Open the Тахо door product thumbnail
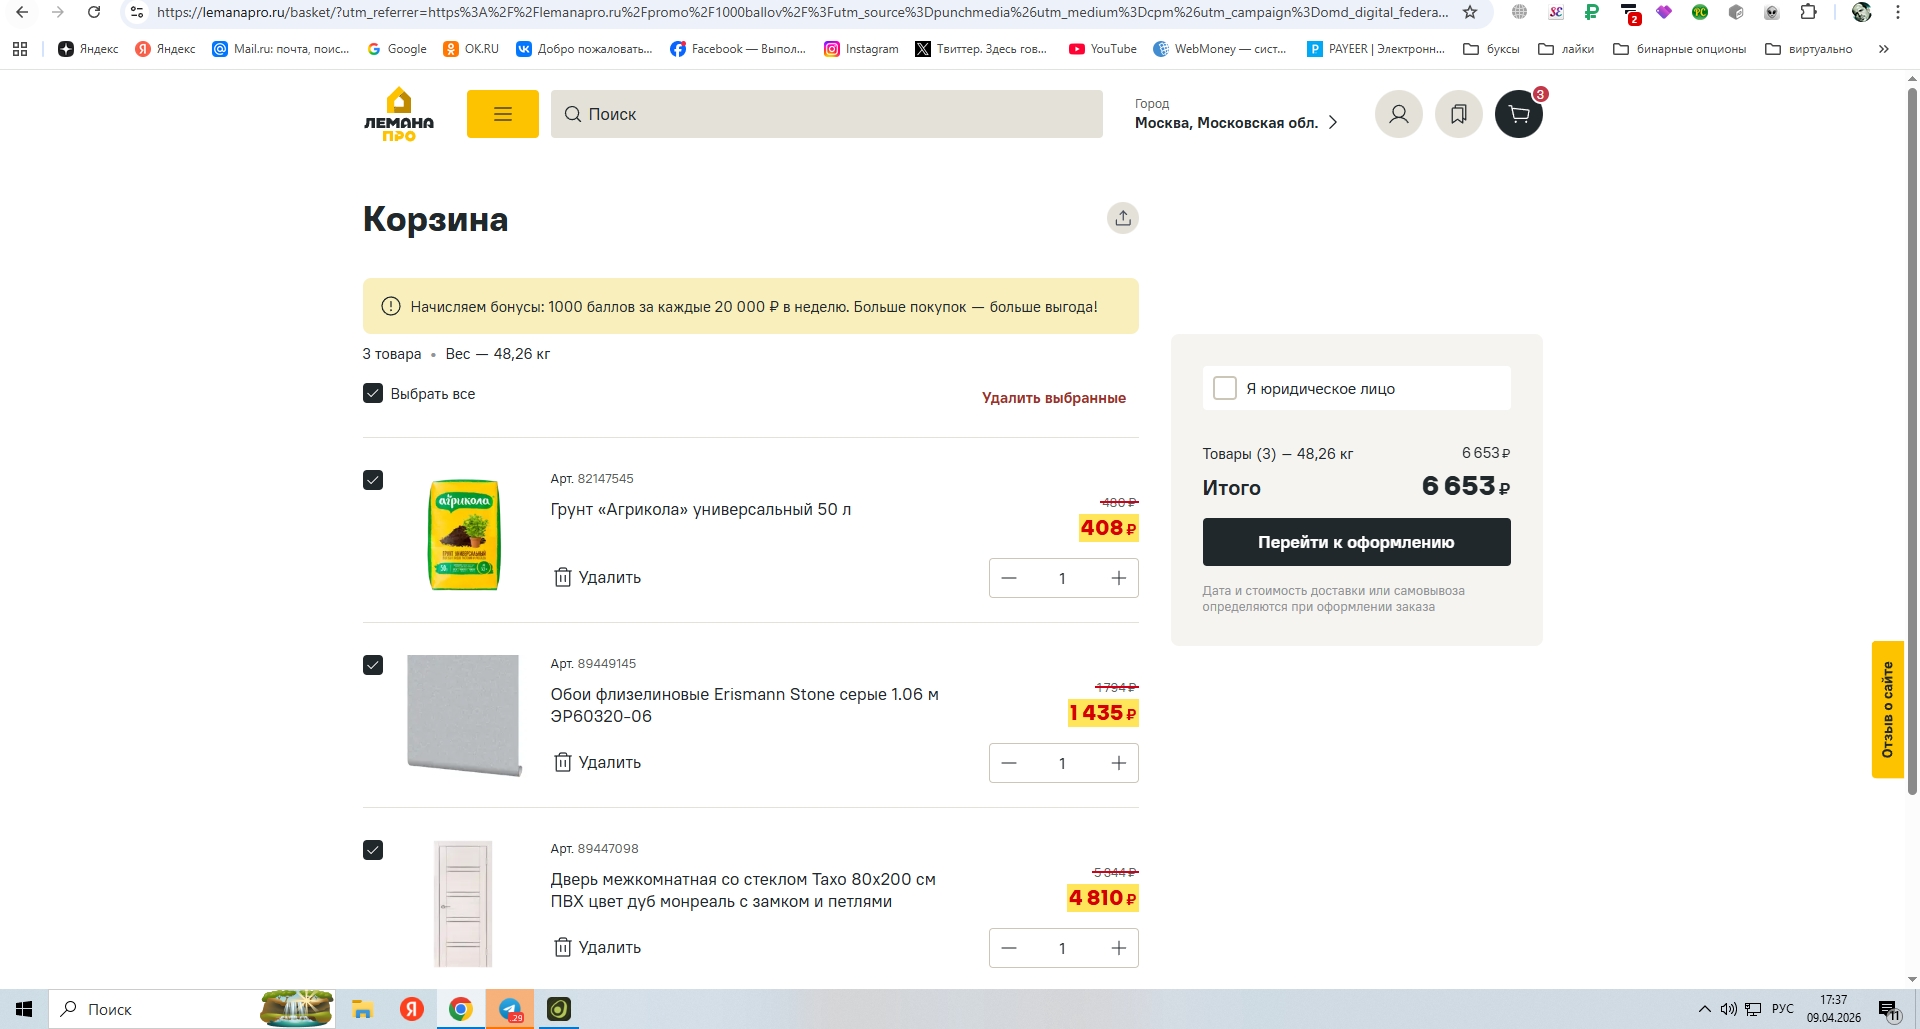 click(463, 904)
